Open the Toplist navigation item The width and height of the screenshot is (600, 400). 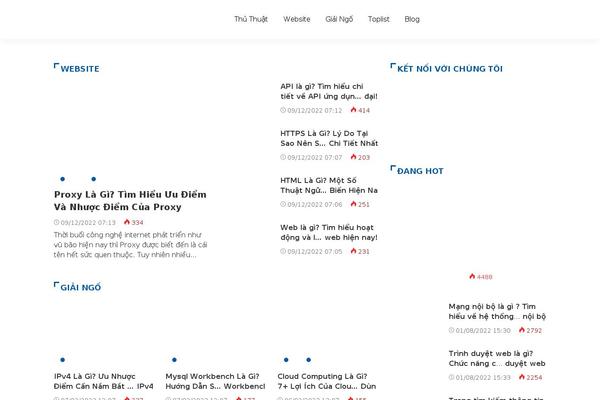378,19
